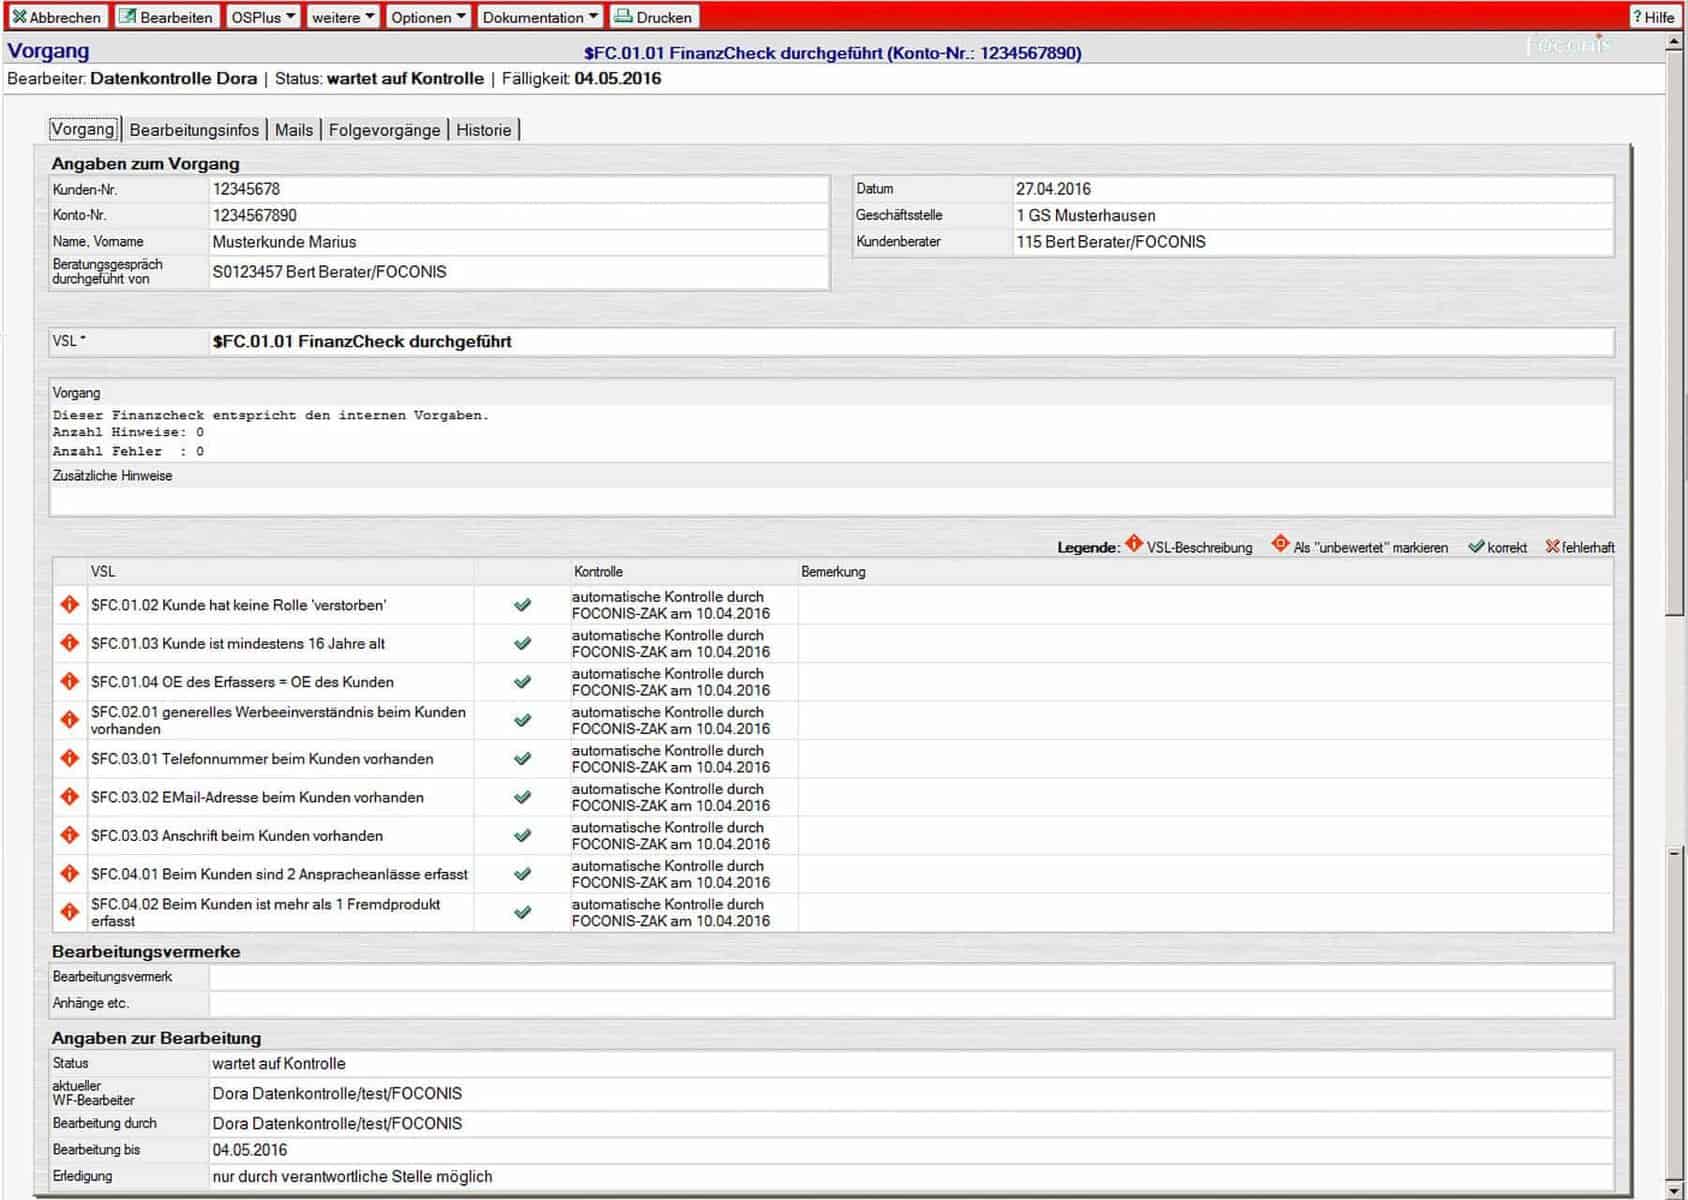The image size is (1688, 1200).
Task: Open the Folgevorgänge tab
Action: tap(384, 130)
